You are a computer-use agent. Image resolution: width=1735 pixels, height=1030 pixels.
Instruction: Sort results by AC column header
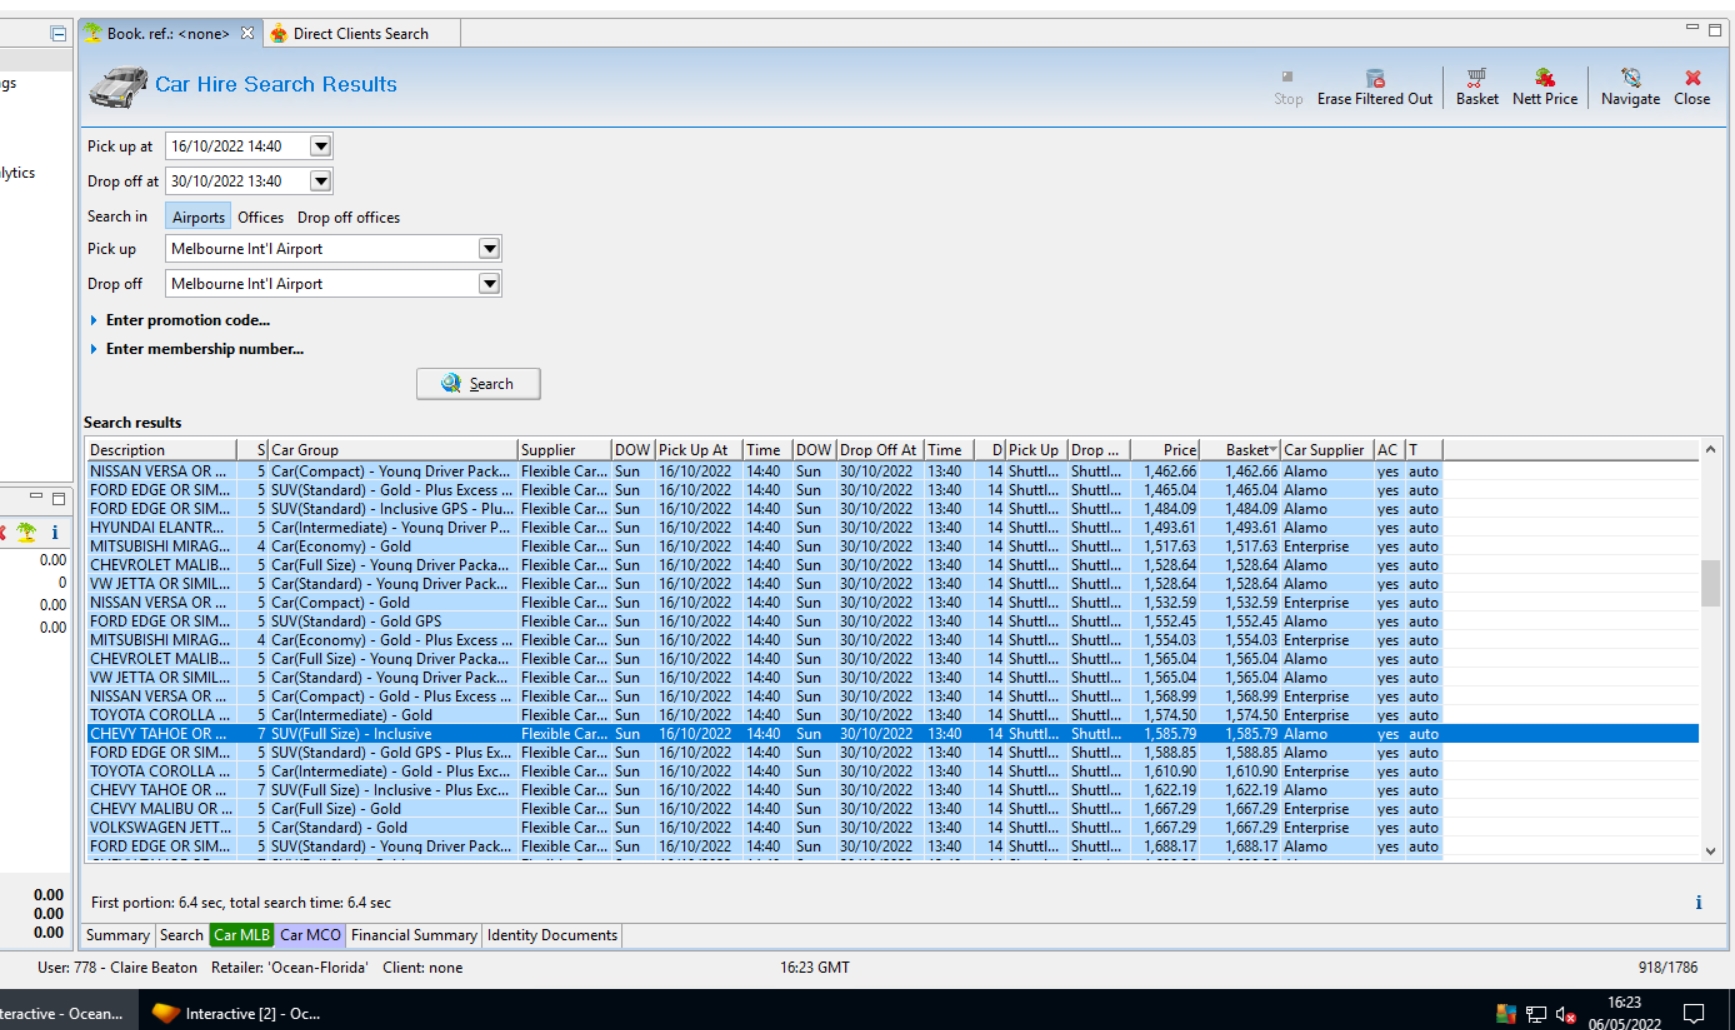click(x=1388, y=450)
